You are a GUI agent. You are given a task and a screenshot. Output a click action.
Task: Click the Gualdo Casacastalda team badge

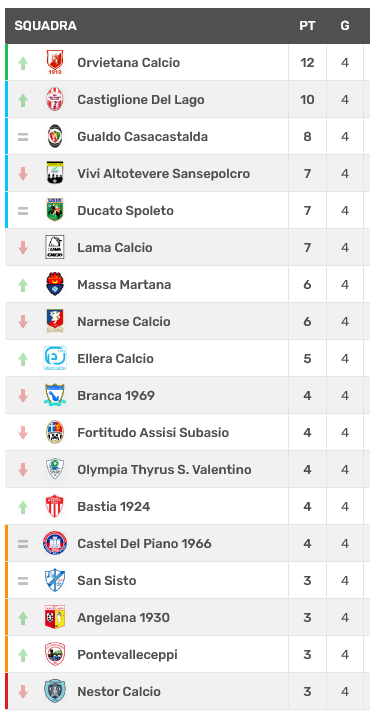[x=55, y=137]
